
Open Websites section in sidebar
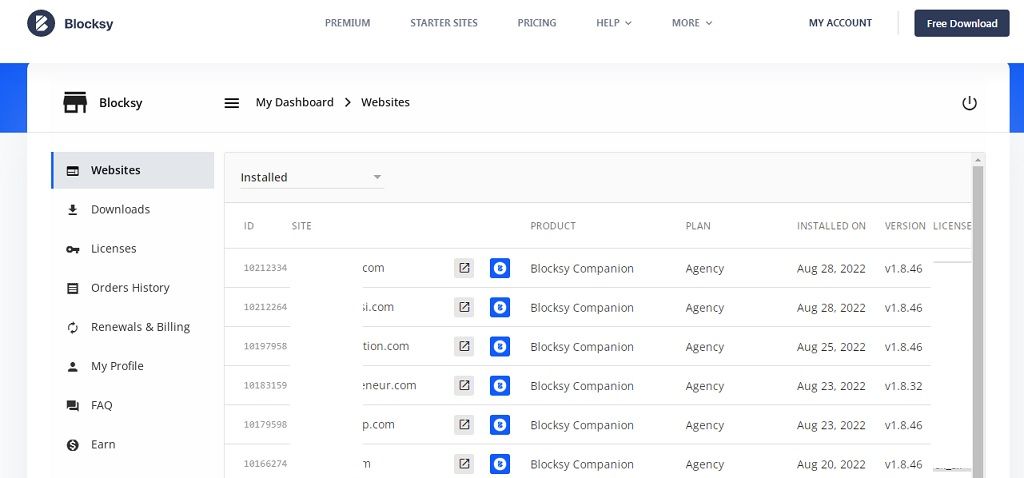(133, 170)
